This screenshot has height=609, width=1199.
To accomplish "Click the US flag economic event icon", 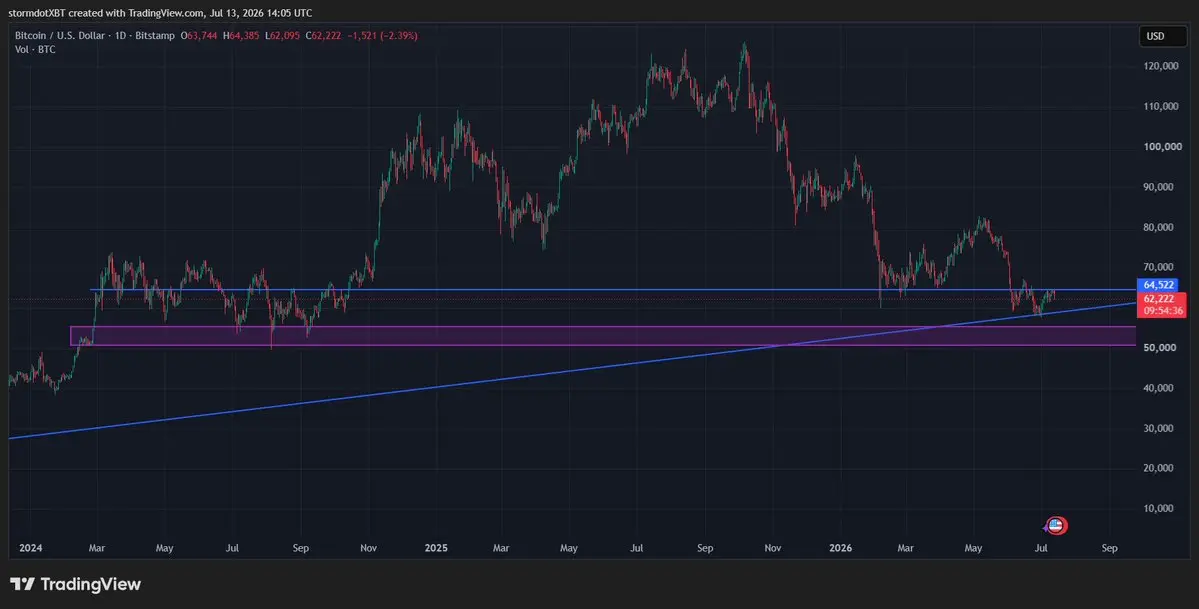I will (x=1057, y=526).
